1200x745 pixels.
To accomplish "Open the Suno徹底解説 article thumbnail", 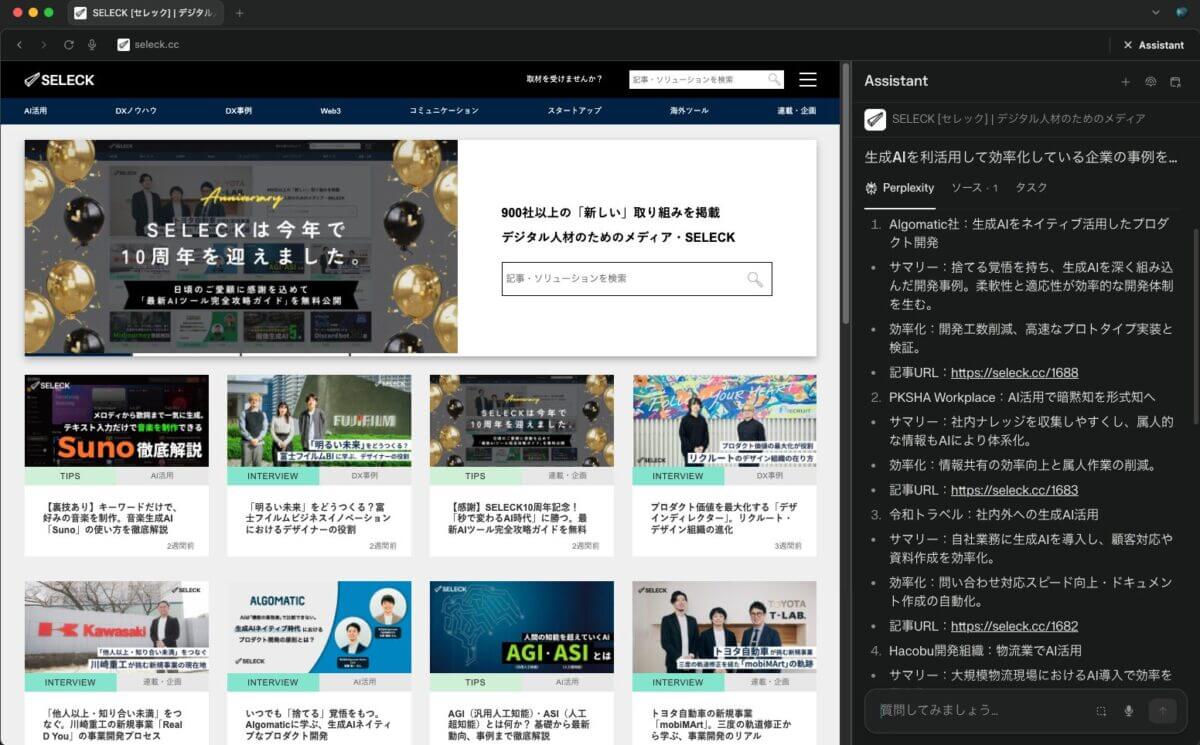I will click(117, 421).
